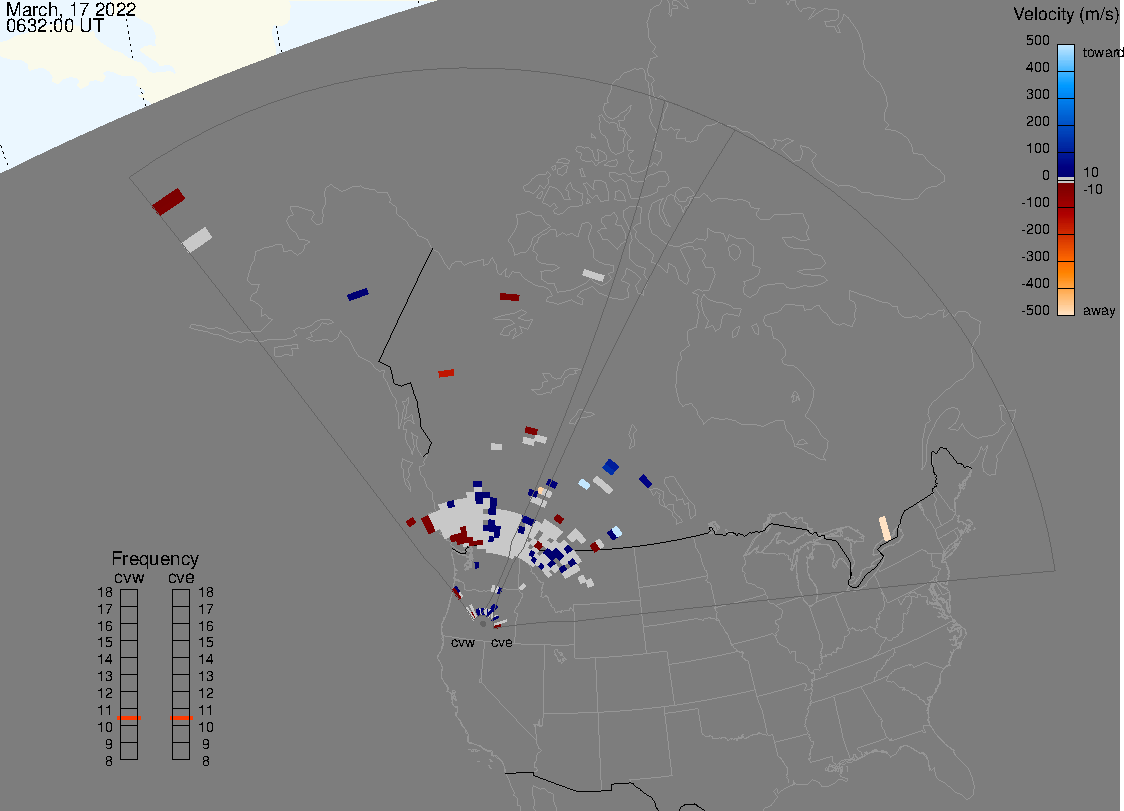Click the 8 label right of cve bar
Viewport: 1124px width, 811px height.
click(206, 762)
